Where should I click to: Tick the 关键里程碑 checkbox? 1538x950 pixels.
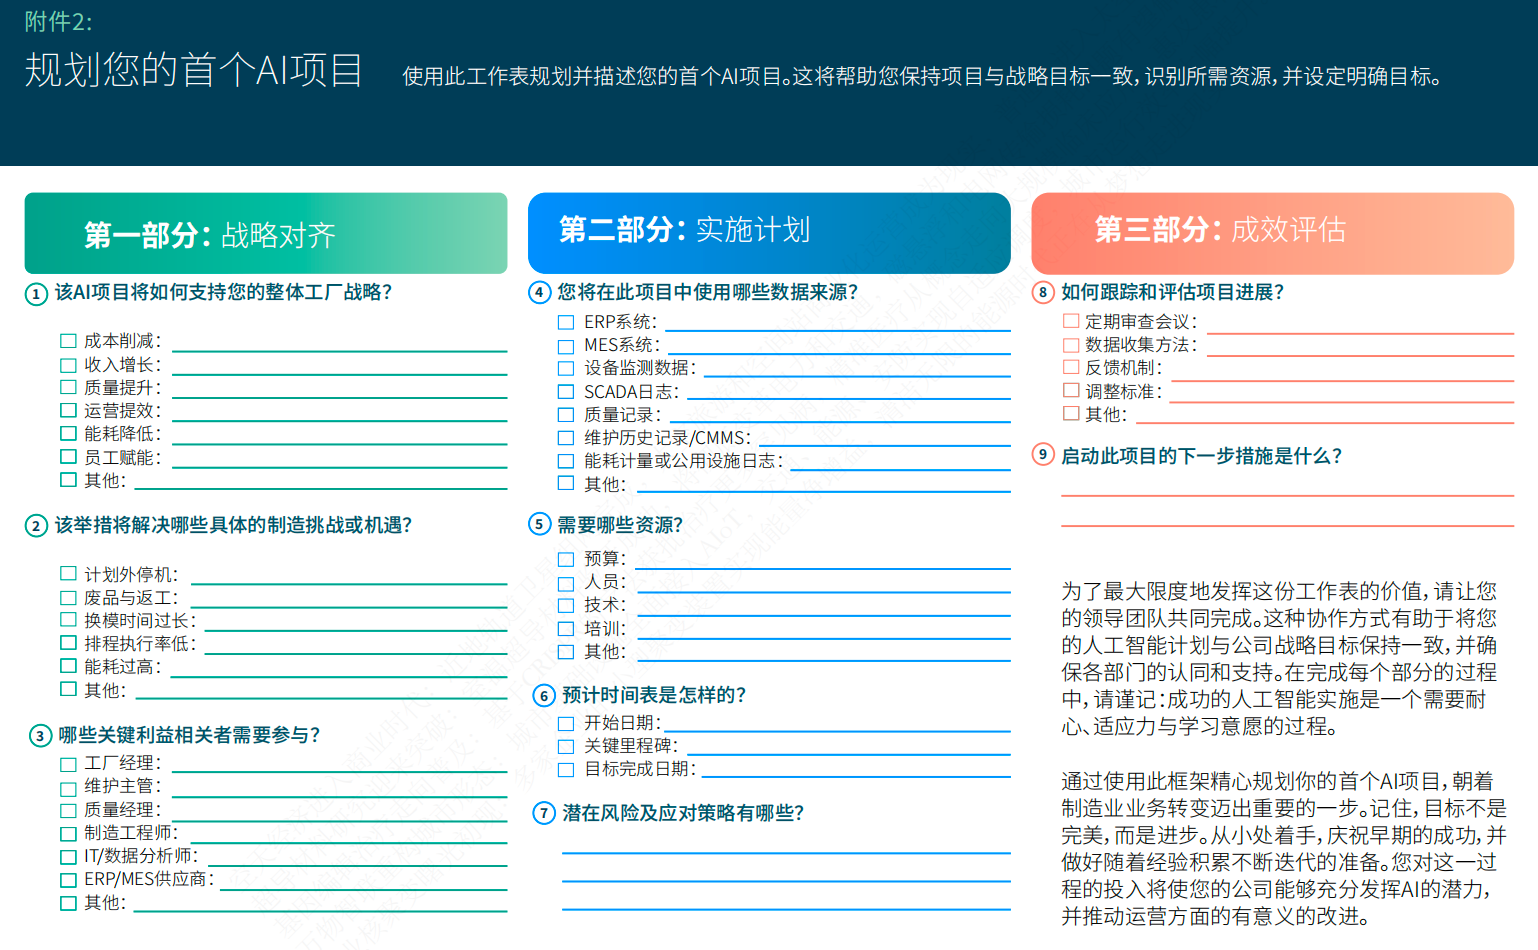(x=566, y=746)
